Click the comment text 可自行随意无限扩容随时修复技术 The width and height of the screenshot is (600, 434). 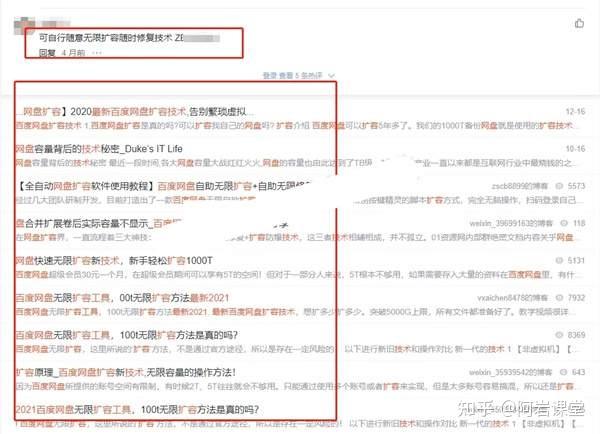106,38
